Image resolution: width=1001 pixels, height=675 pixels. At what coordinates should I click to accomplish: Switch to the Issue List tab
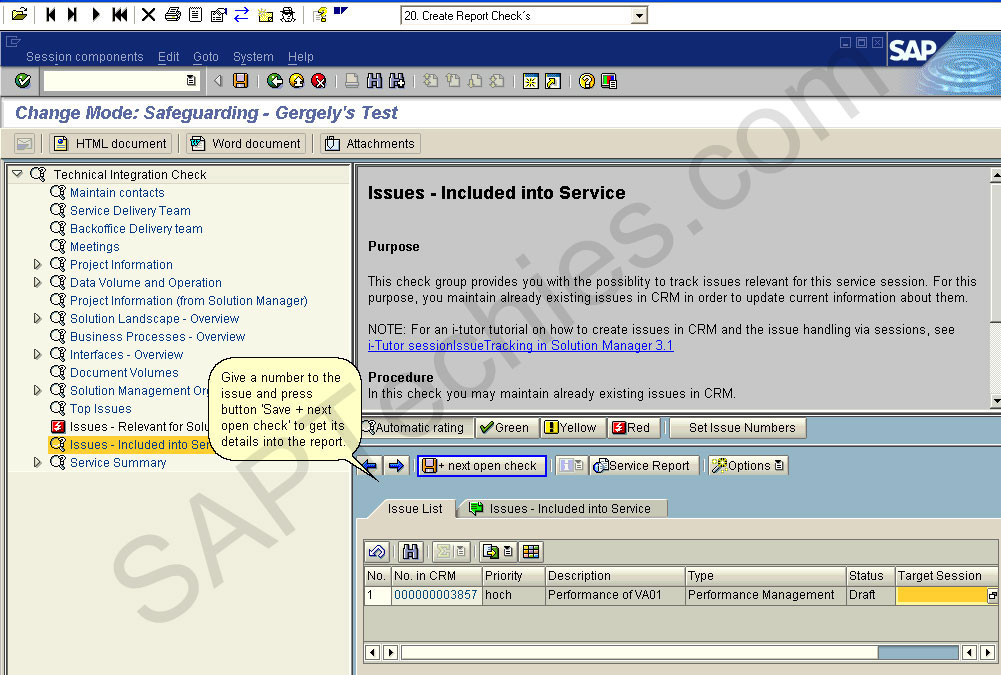(x=414, y=509)
